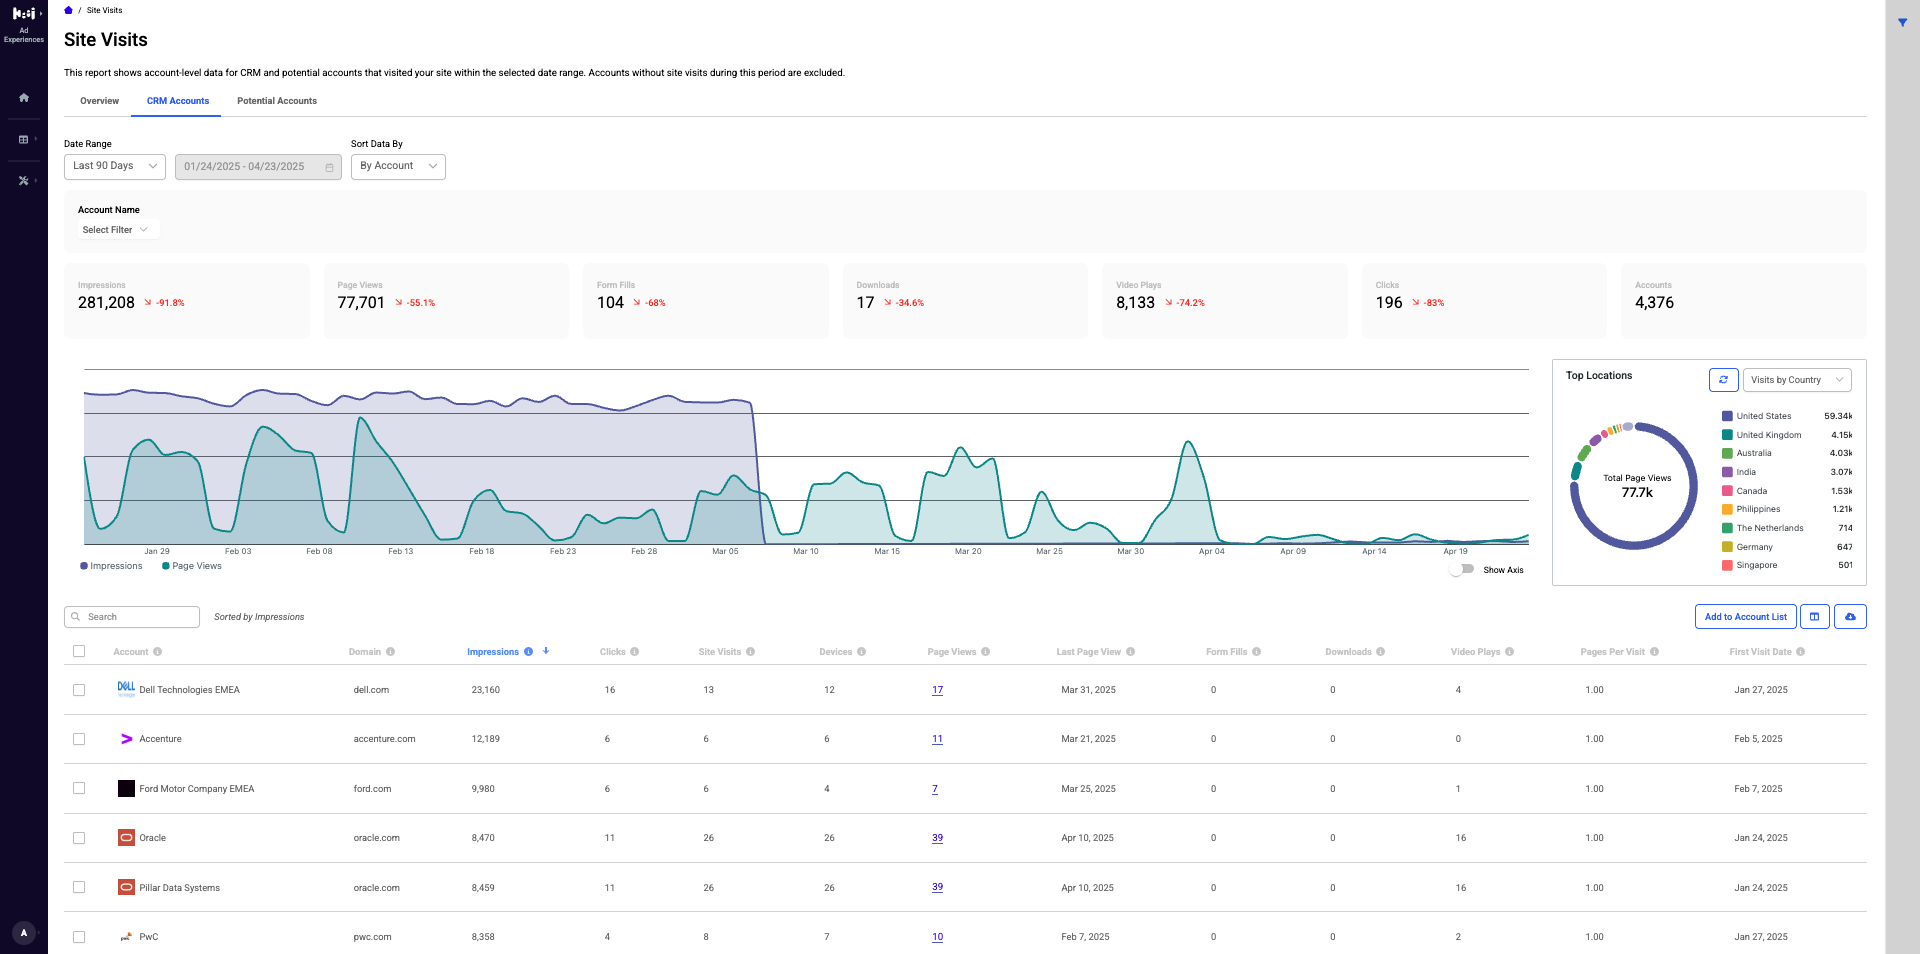Click the Site Visits breadcrumb
Screen dimensions: 1920x954
(x=105, y=10)
